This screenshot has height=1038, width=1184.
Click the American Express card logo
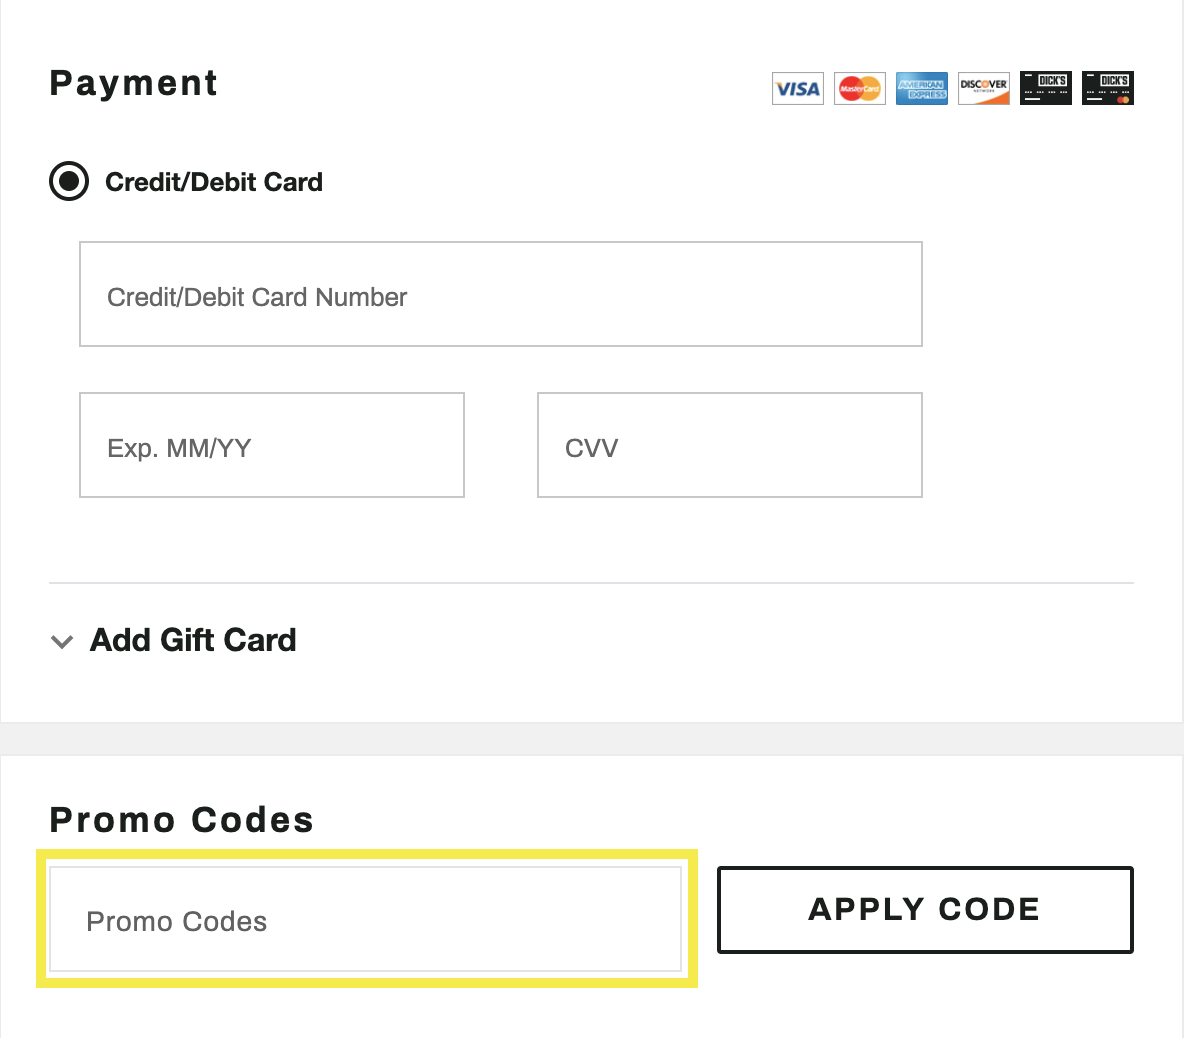(922, 88)
